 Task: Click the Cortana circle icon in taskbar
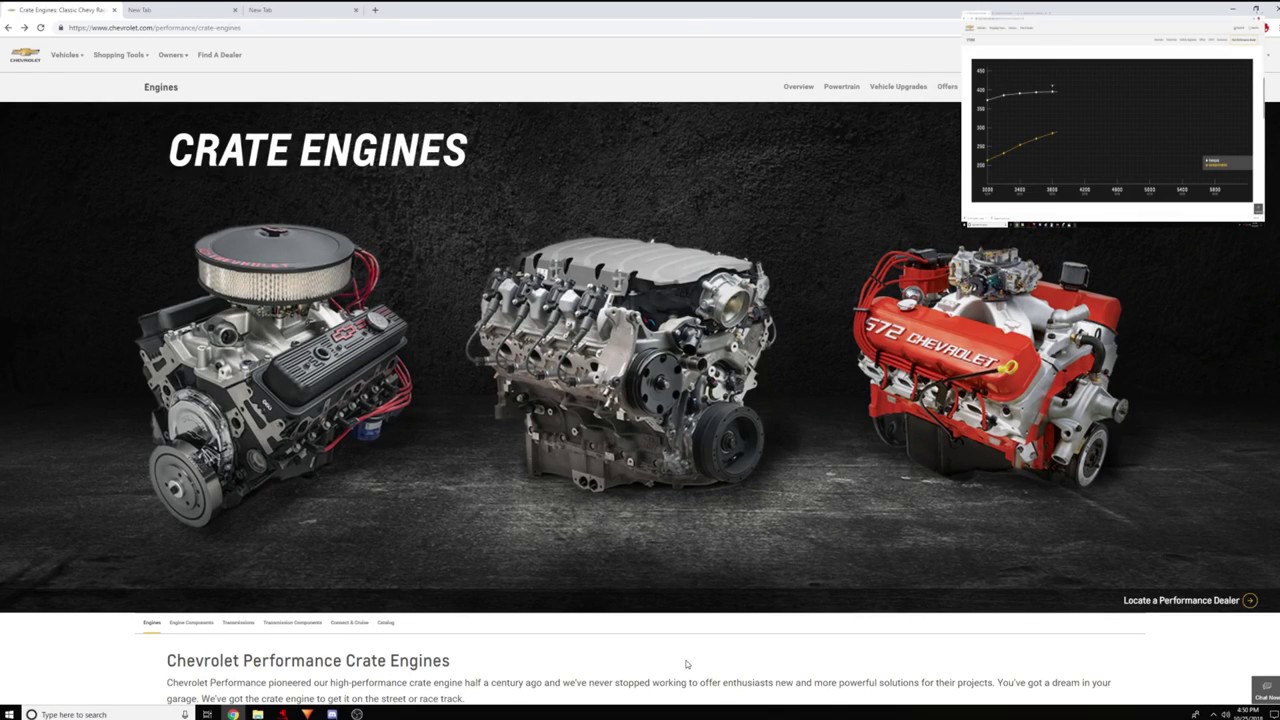coord(31,714)
